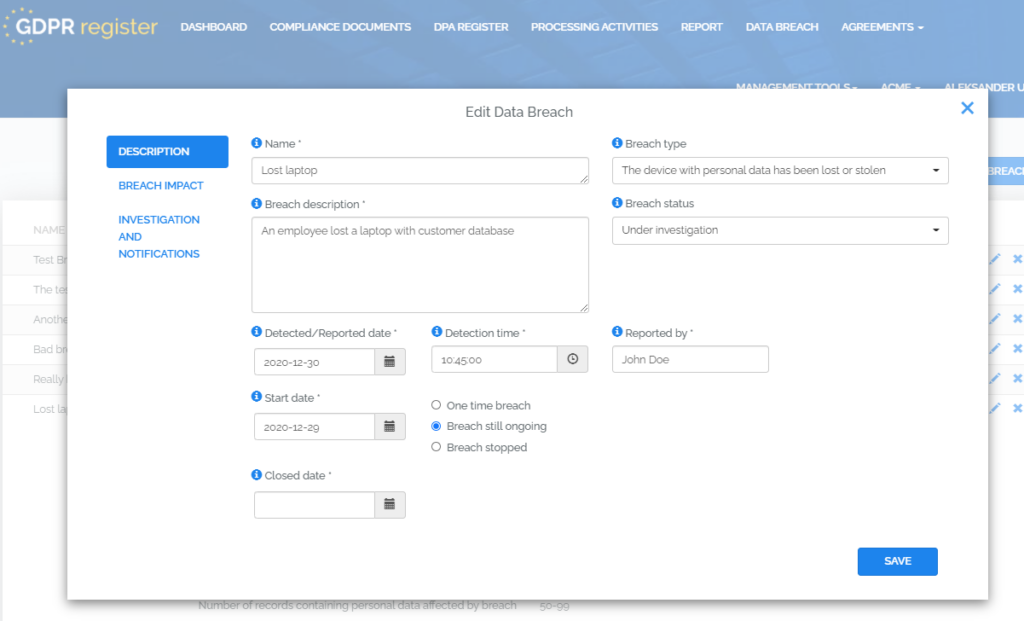Click info icon next to Breach type

pos(617,144)
